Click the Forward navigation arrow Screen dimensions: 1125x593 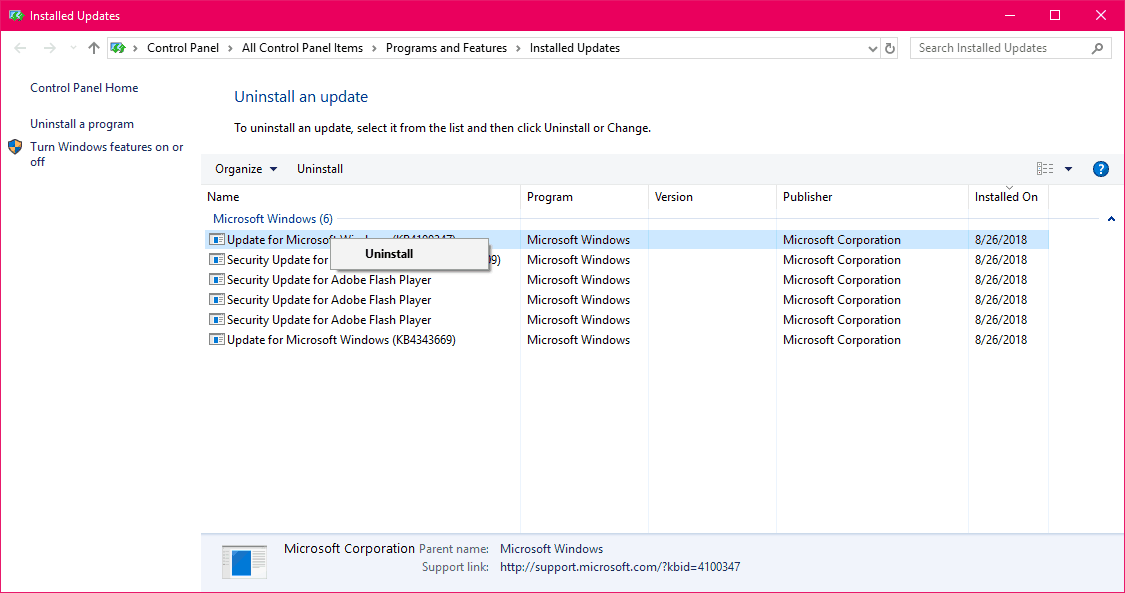50,48
